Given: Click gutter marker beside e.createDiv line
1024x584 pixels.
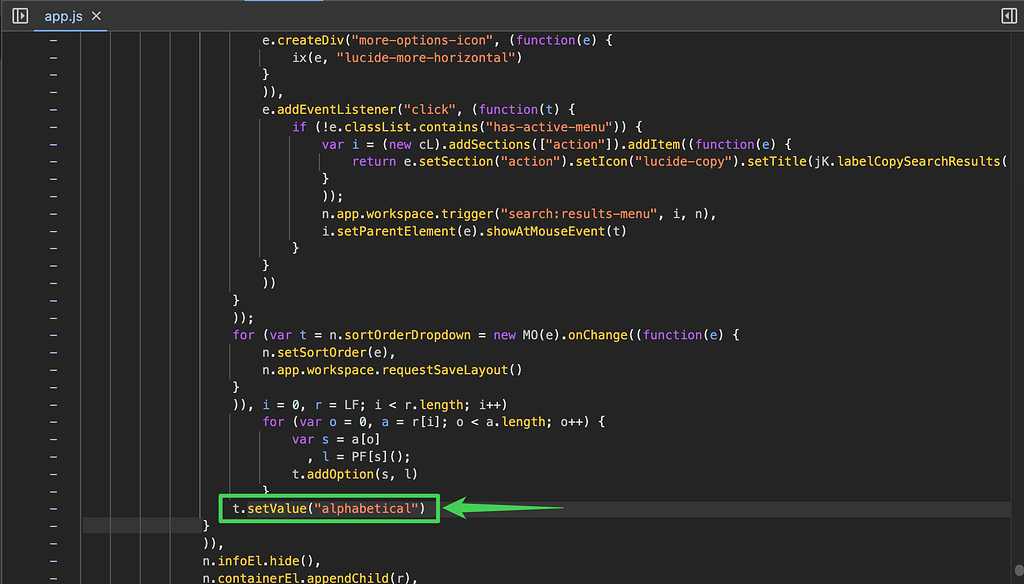Looking at the screenshot, I should pyautogui.click(x=52, y=40).
